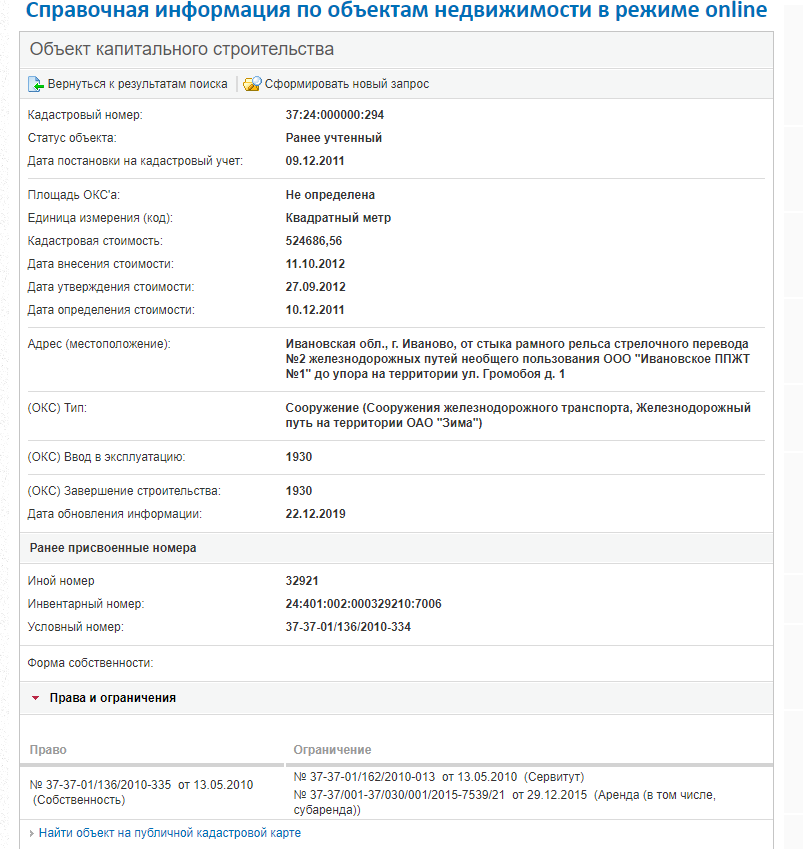Select cadastral number 37:24:000000:294
803x849 pixels.
[334, 115]
